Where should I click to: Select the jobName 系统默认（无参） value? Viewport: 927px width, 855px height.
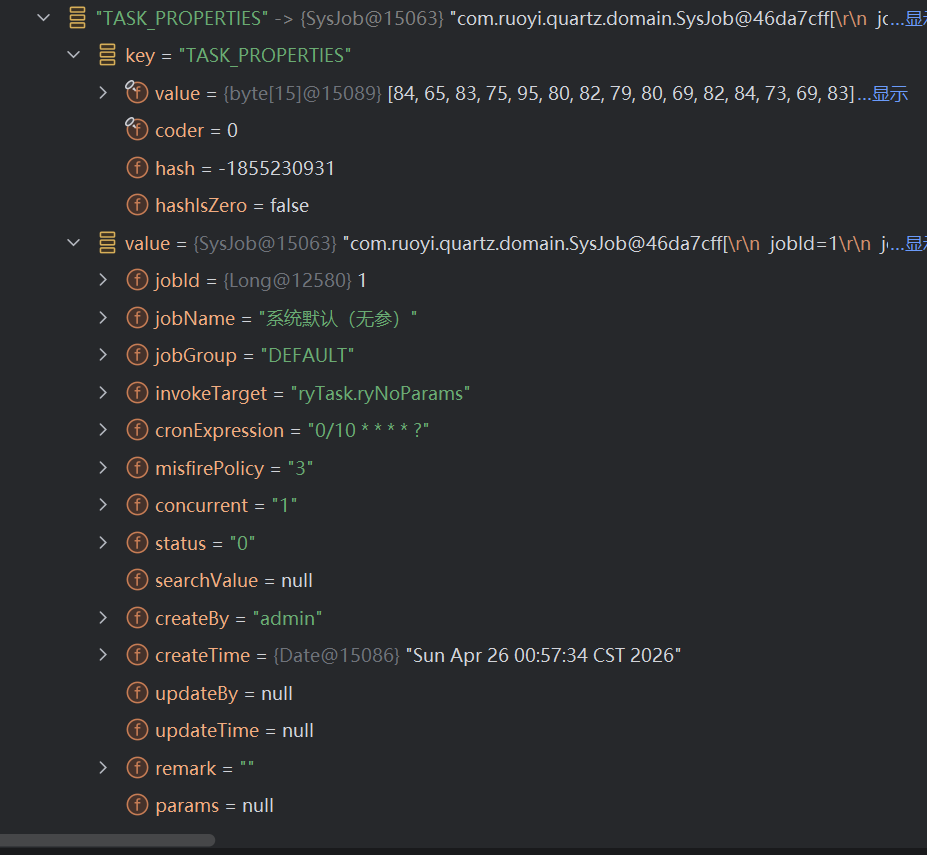coord(338,318)
